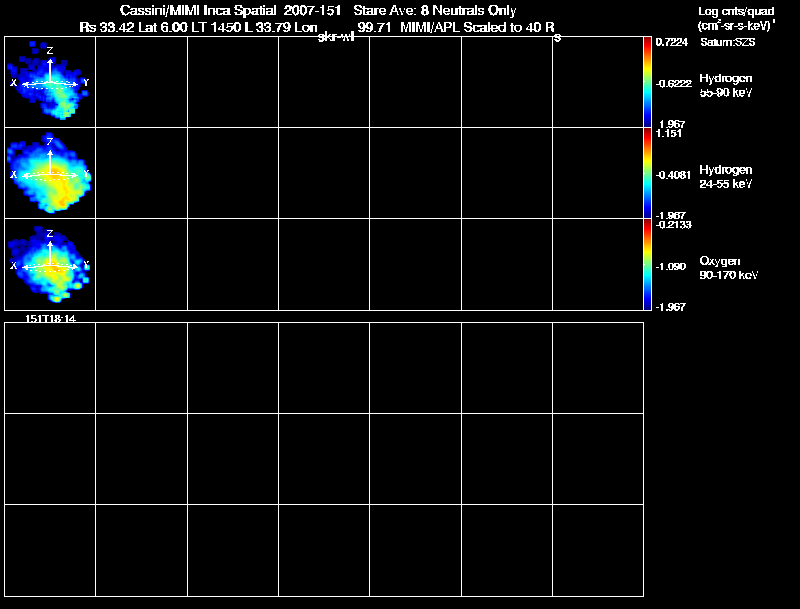Click the -0.4081 scale midpoint value
Viewport: 800px width, 609px height.
pos(673,175)
